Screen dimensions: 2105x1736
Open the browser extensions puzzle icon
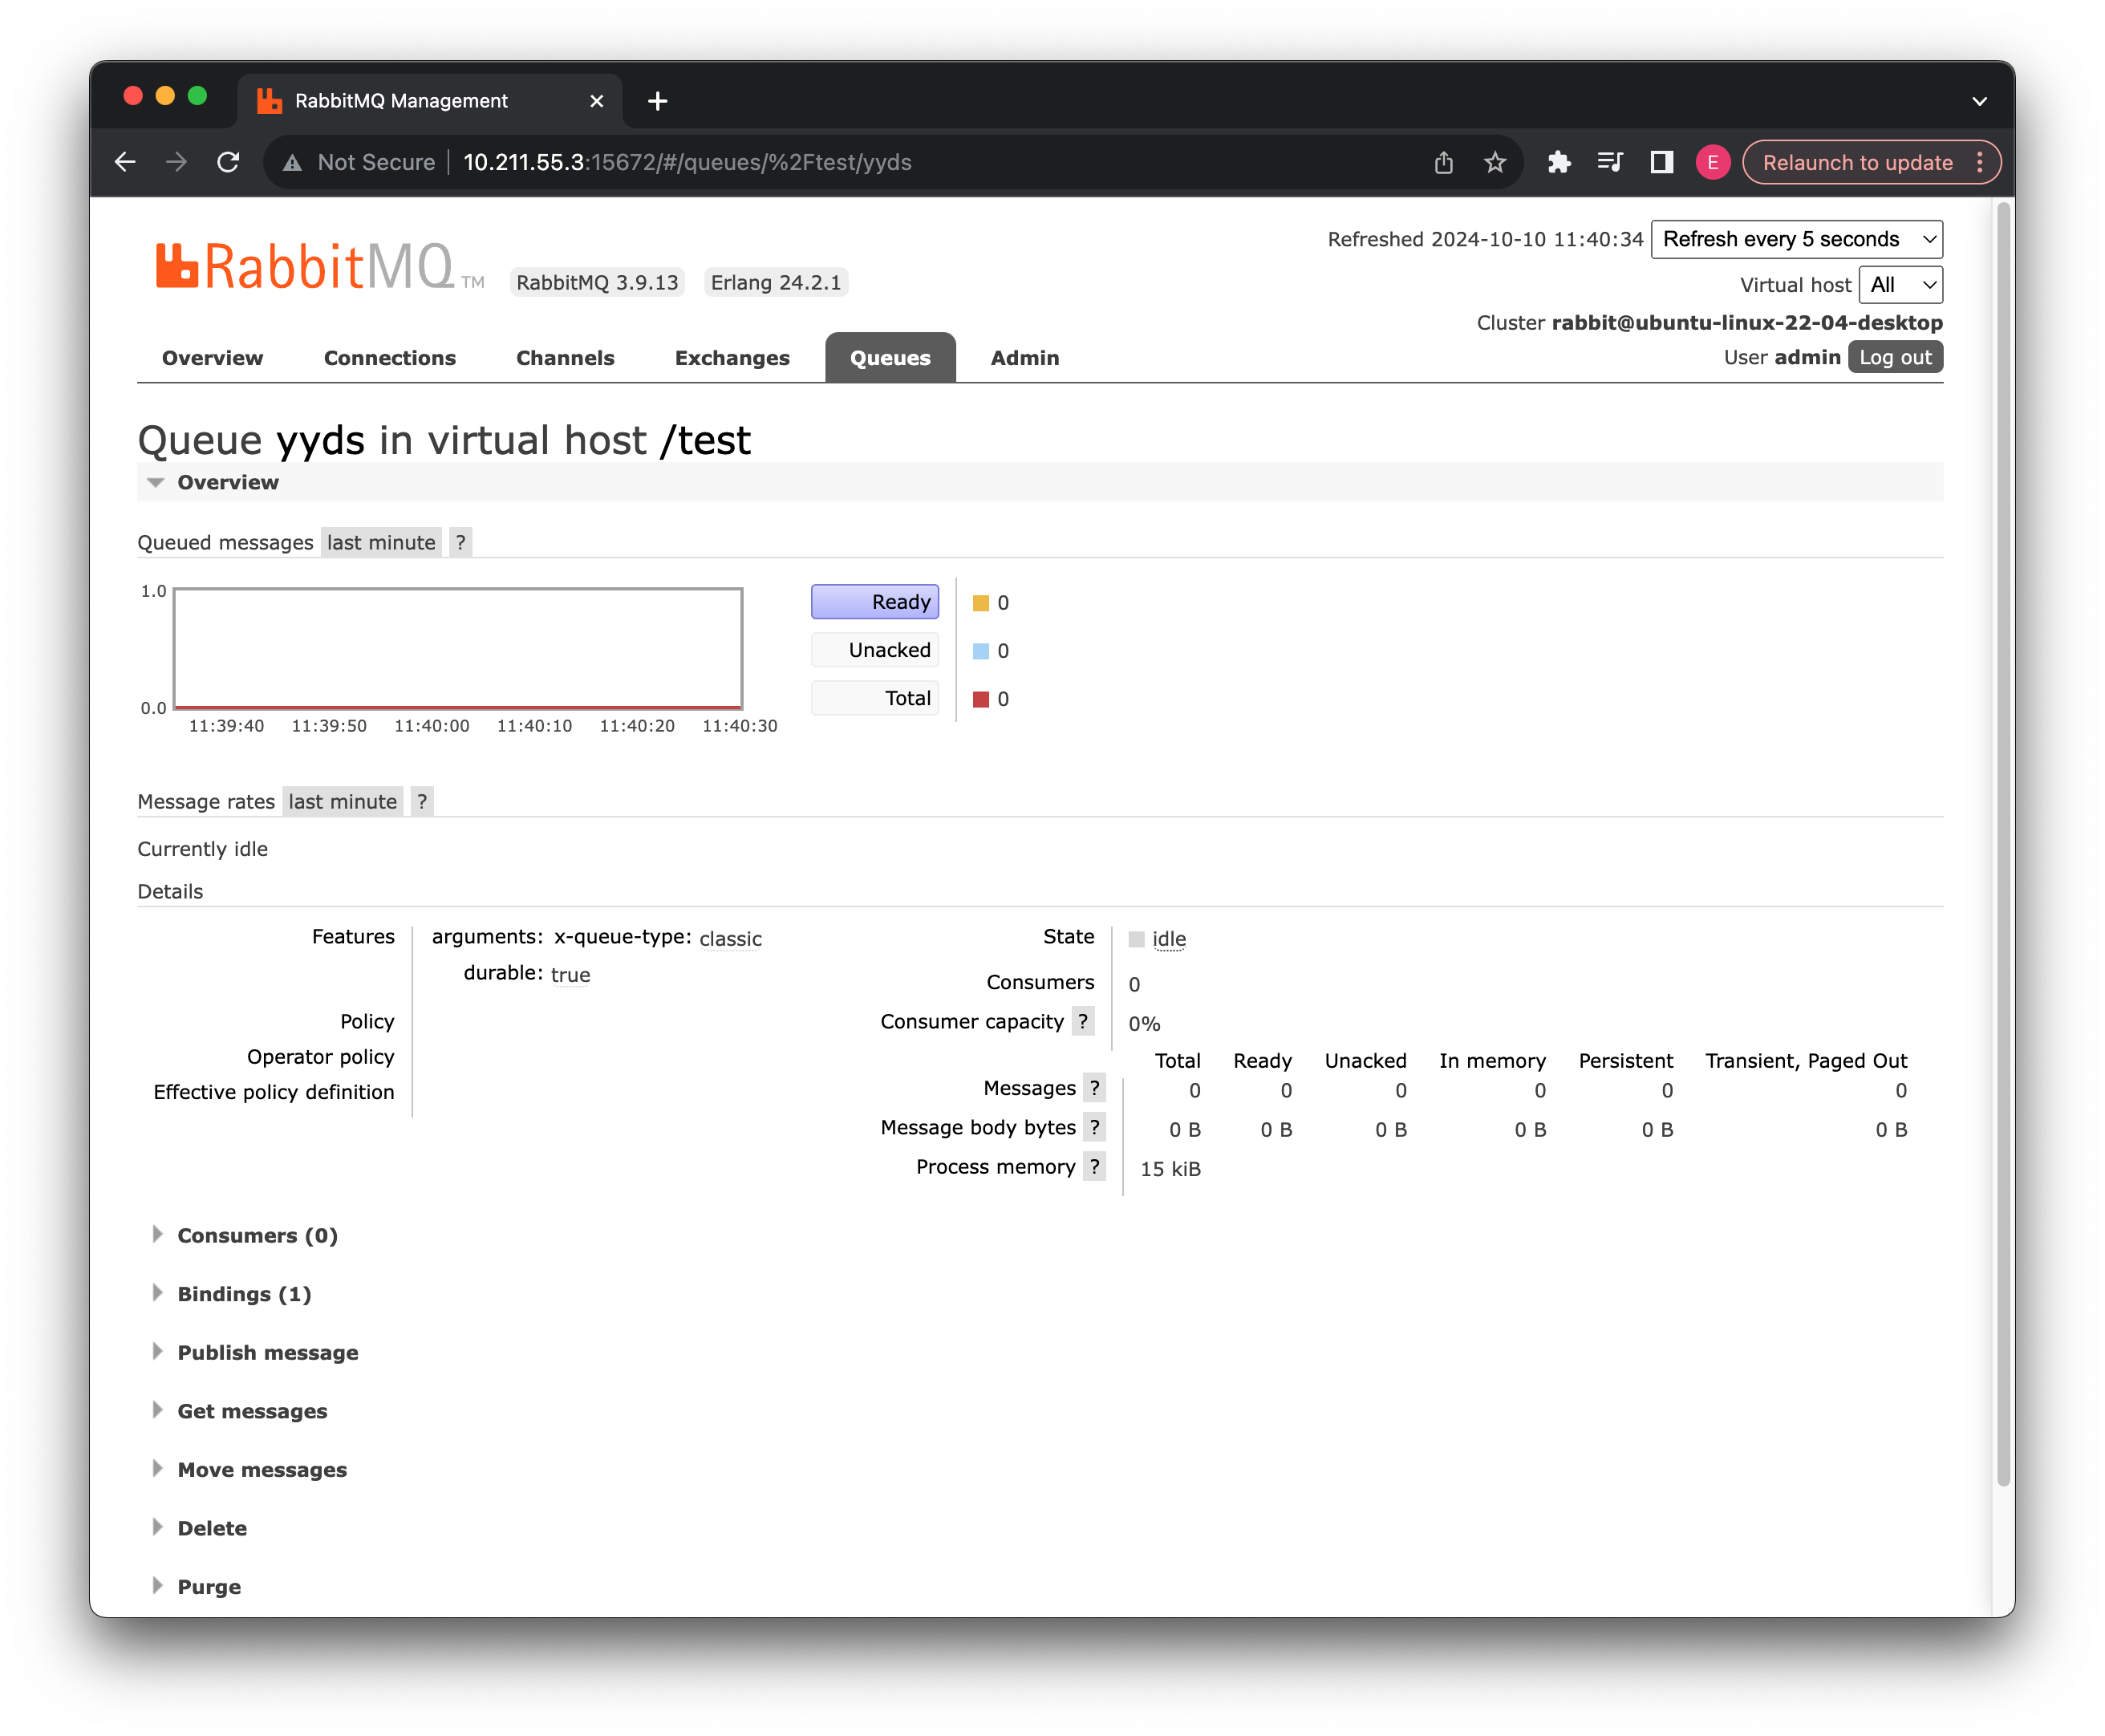[x=1558, y=162]
